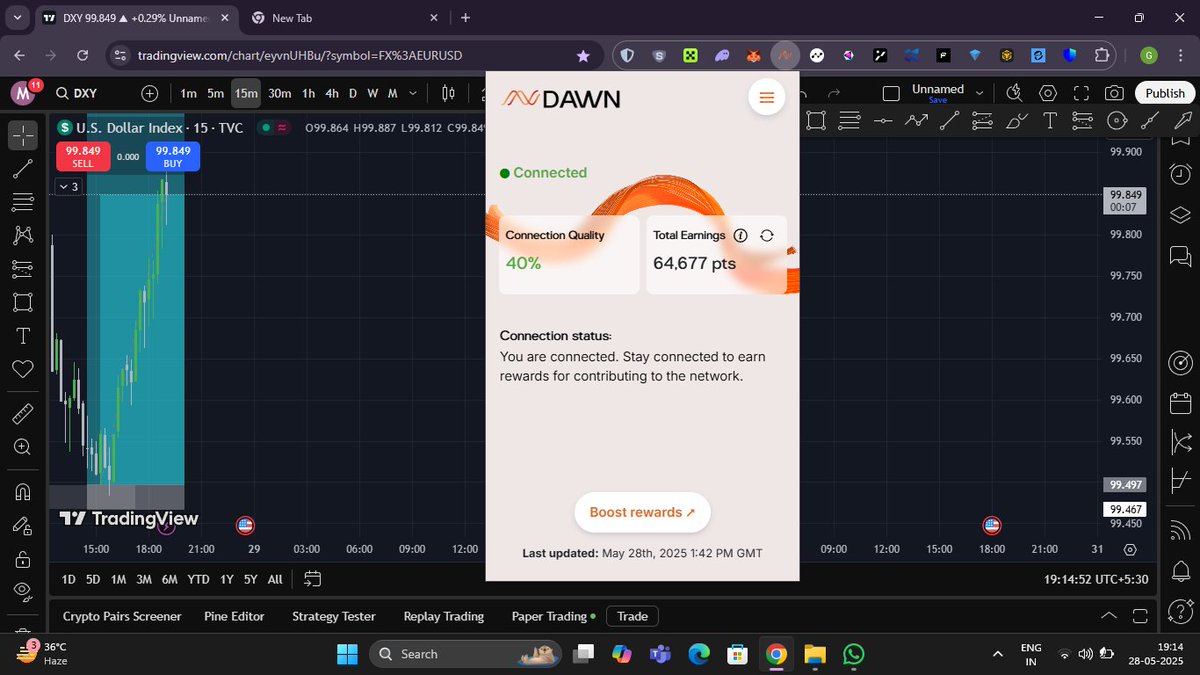Image resolution: width=1200 pixels, height=675 pixels.
Task: Select the 1m timeframe
Action: [188, 93]
